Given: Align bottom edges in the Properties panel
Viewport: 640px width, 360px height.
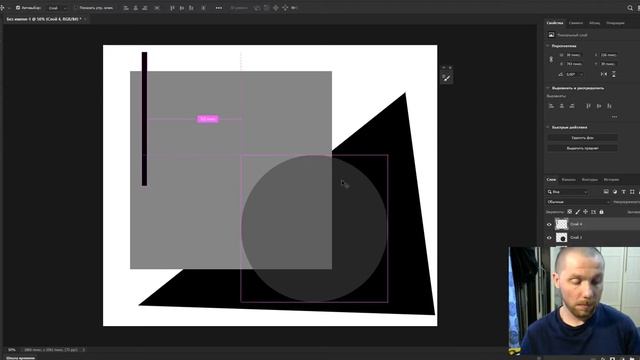Looking at the screenshot, I should (x=609, y=106).
